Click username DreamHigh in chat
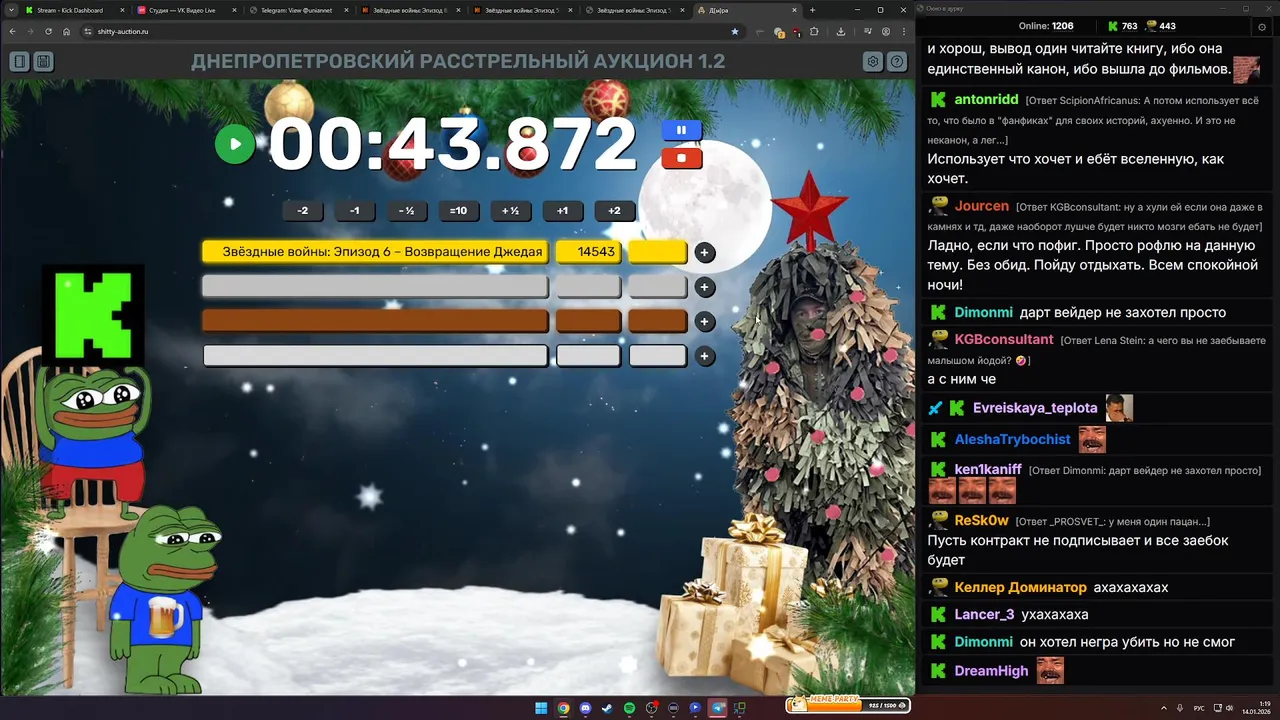 click(x=991, y=671)
